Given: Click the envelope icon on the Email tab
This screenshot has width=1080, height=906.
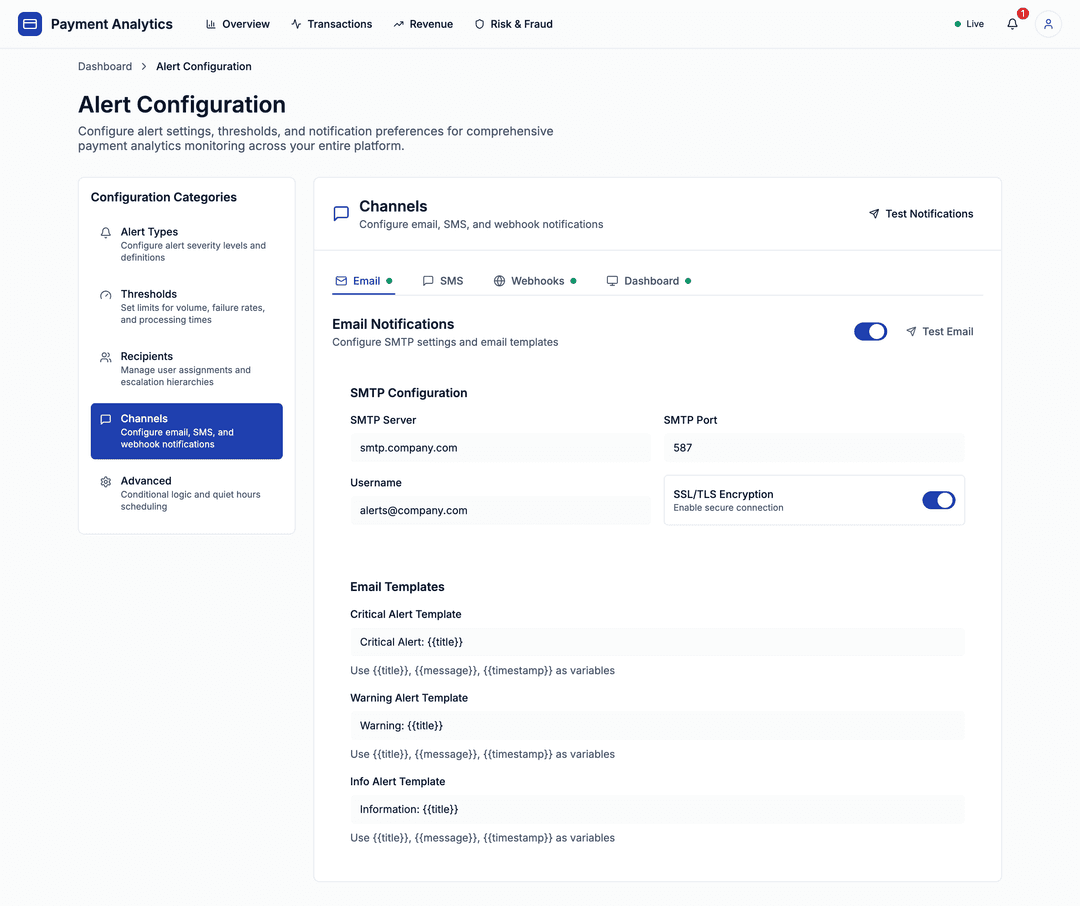Looking at the screenshot, I should (339, 281).
